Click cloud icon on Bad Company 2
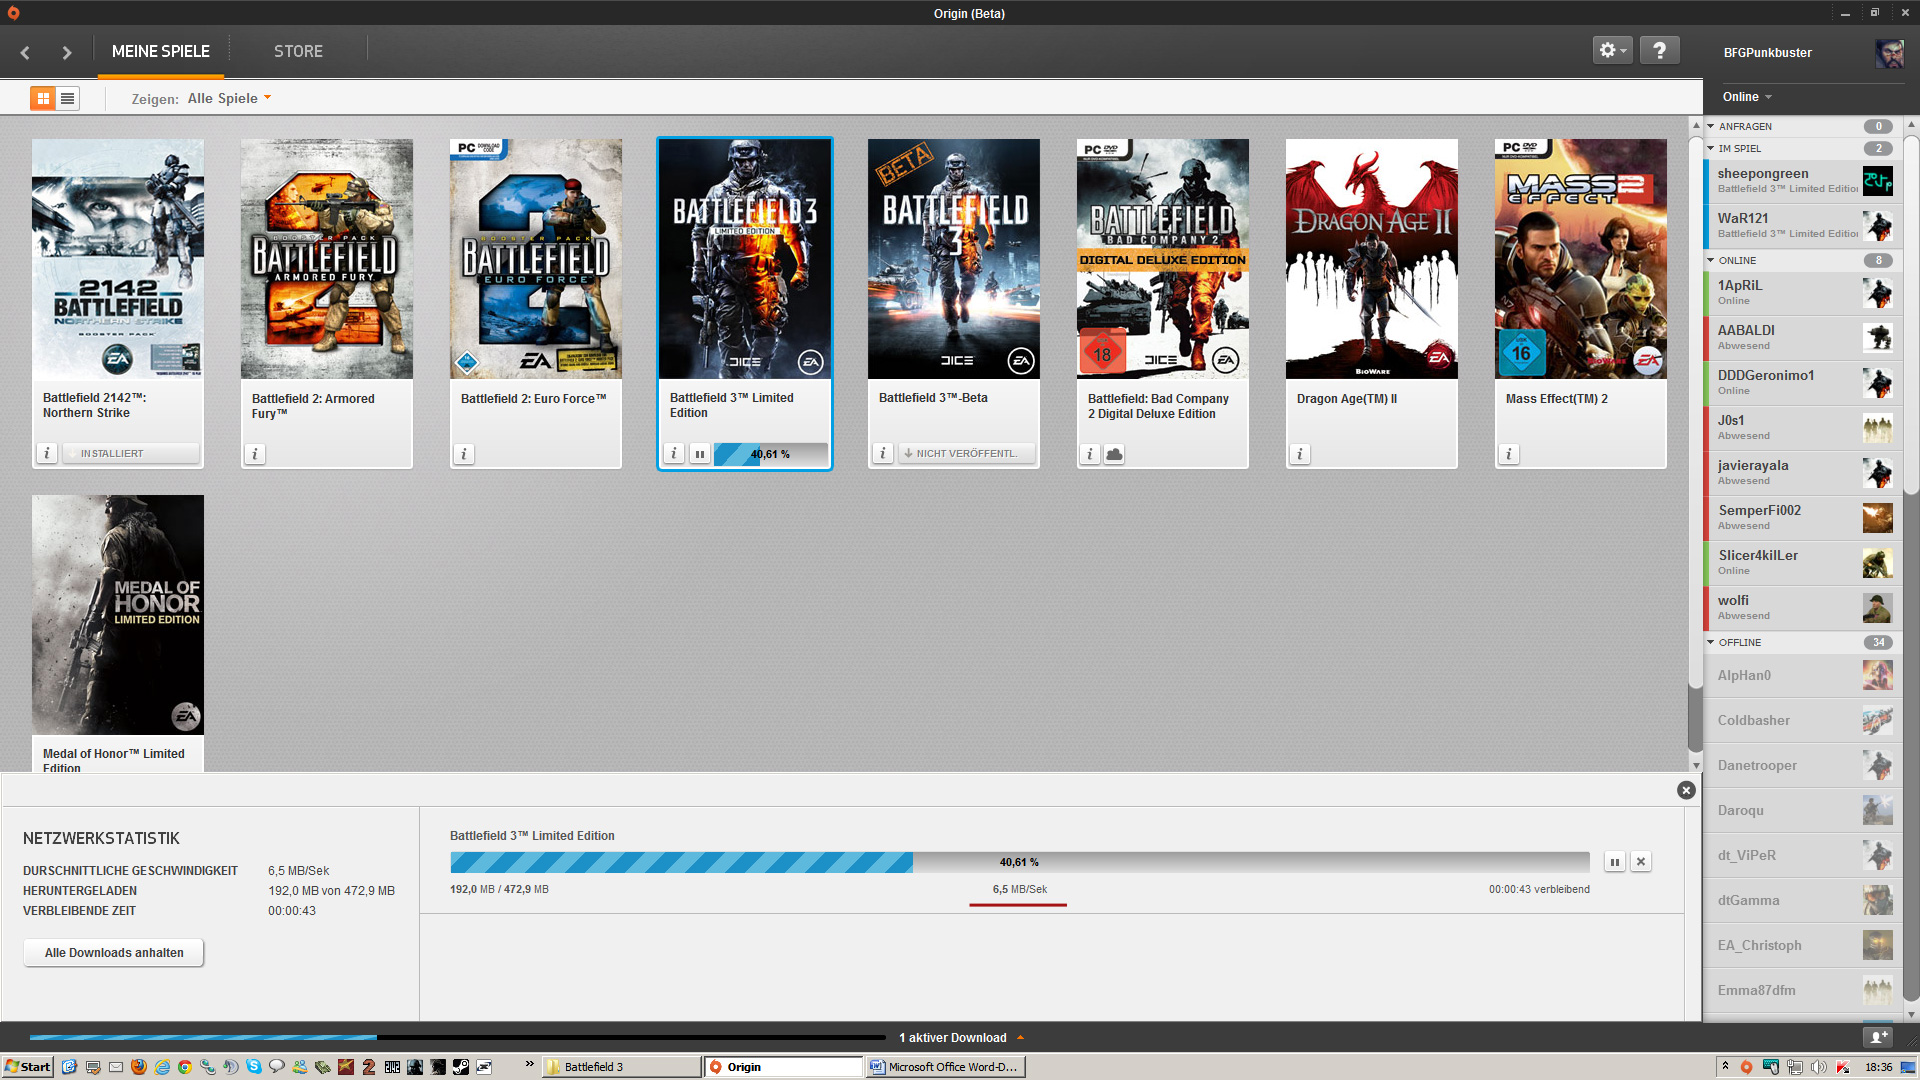This screenshot has width=1920, height=1080. 1115,454
